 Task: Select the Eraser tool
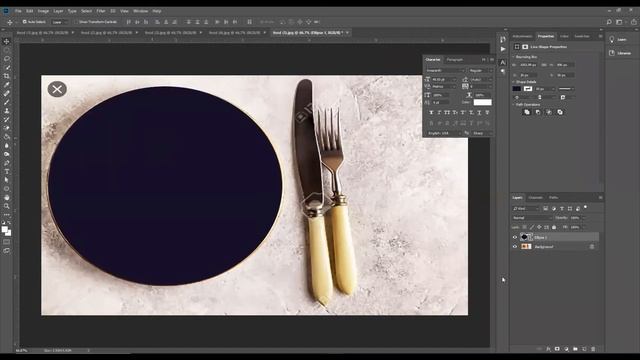click(x=7, y=128)
